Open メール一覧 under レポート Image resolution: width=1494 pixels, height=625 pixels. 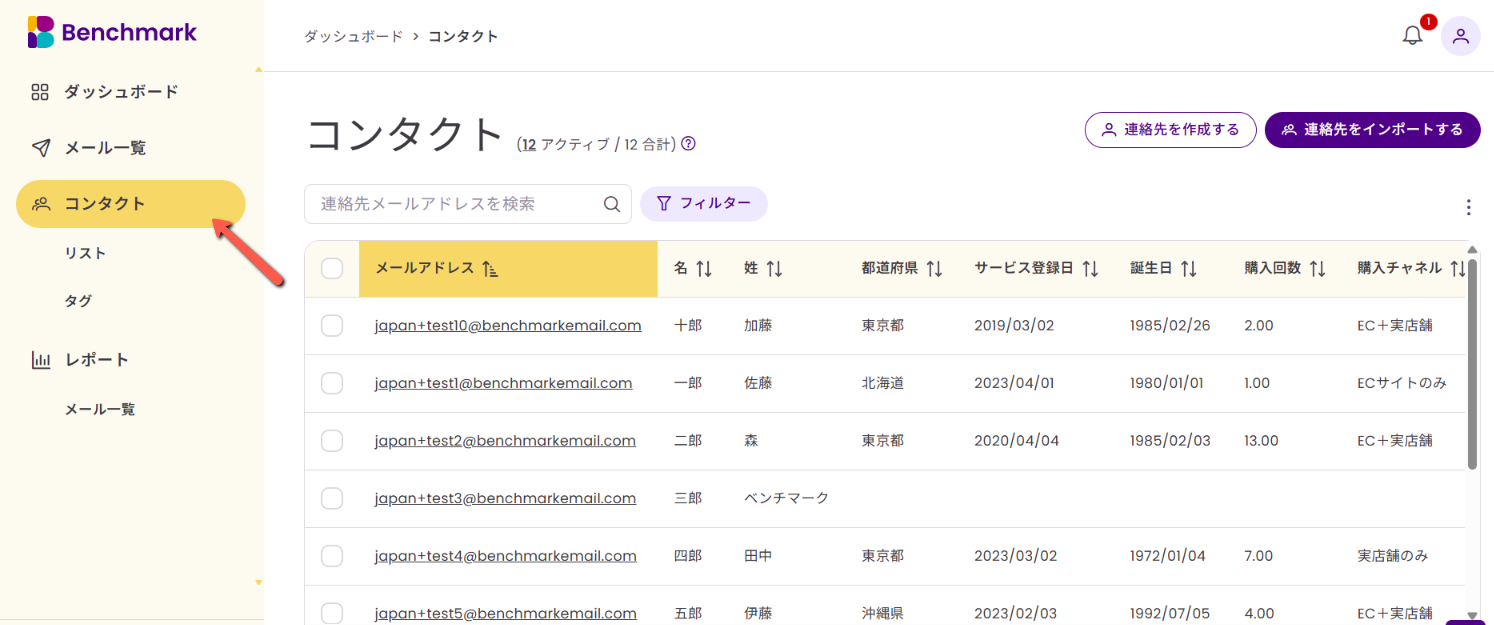coord(100,409)
